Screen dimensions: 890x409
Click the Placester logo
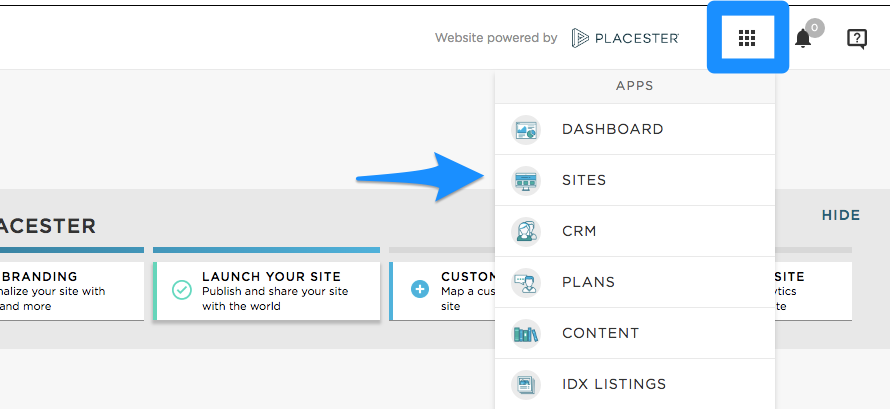point(625,38)
